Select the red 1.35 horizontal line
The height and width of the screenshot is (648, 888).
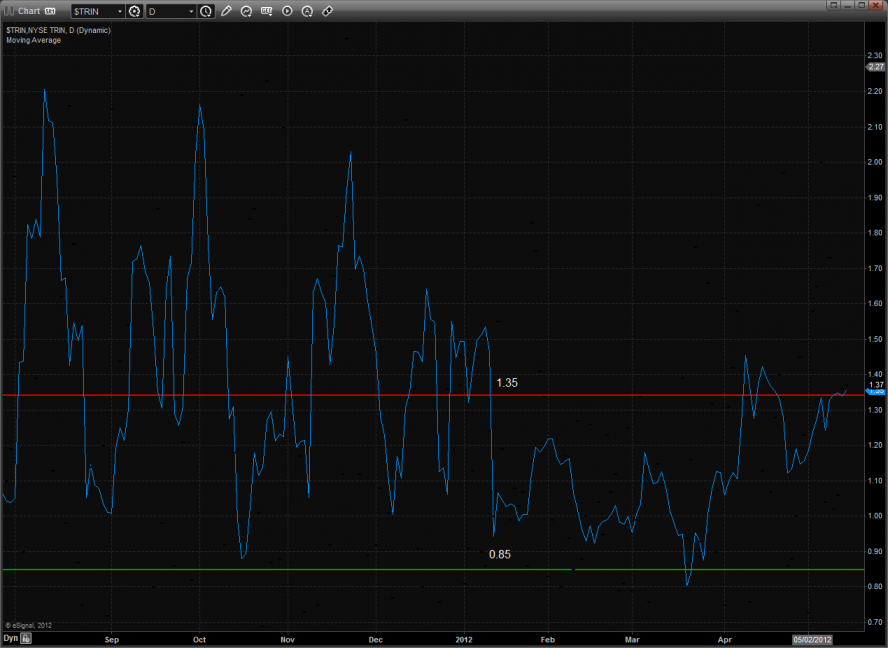tap(300, 395)
